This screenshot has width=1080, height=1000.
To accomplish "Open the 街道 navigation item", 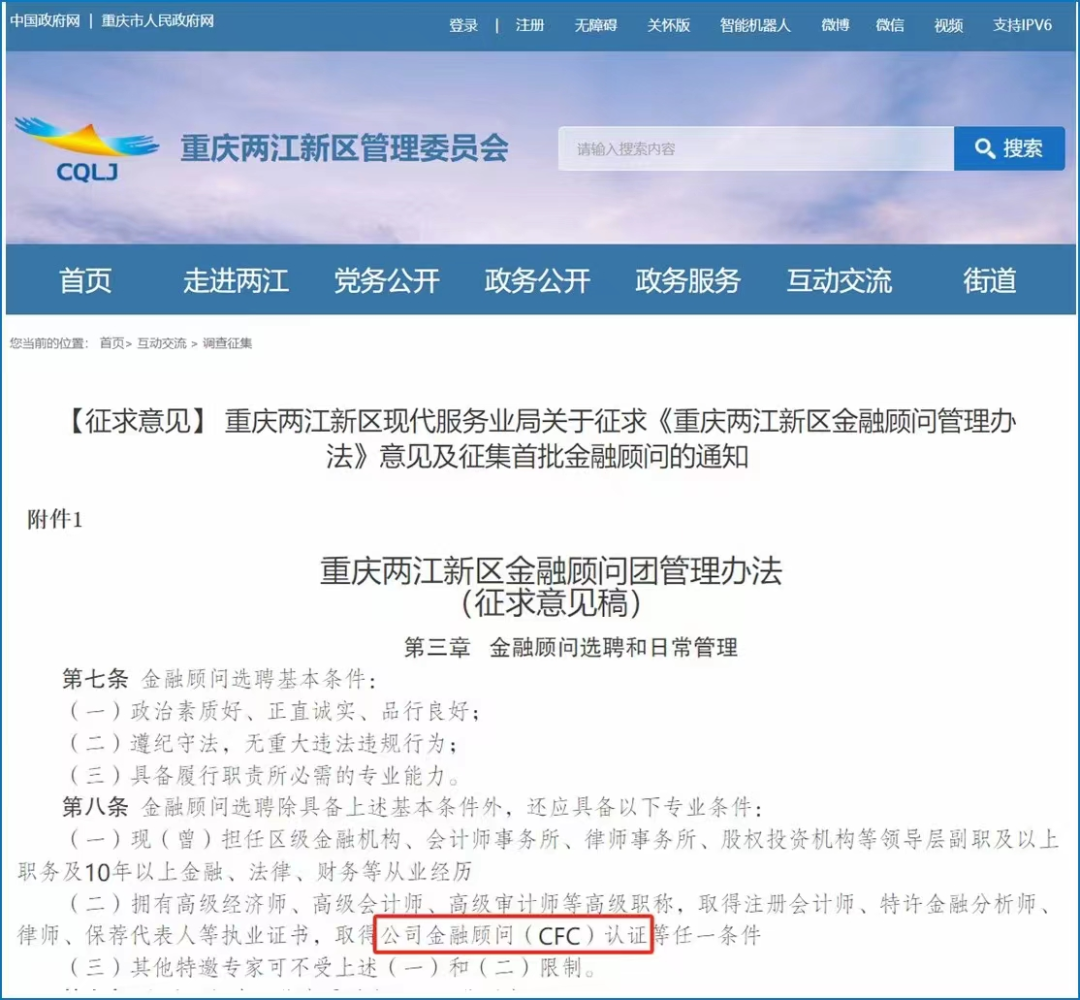I will tap(989, 281).
